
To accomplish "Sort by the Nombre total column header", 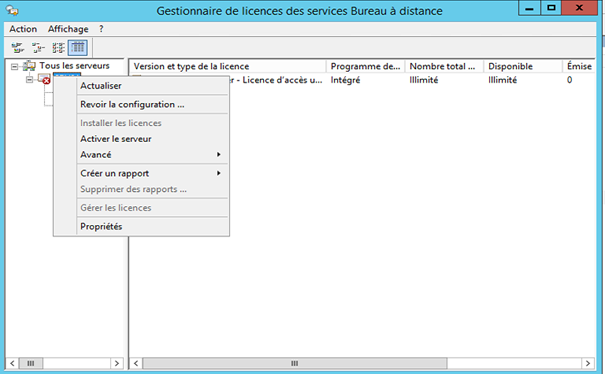I will [444, 66].
